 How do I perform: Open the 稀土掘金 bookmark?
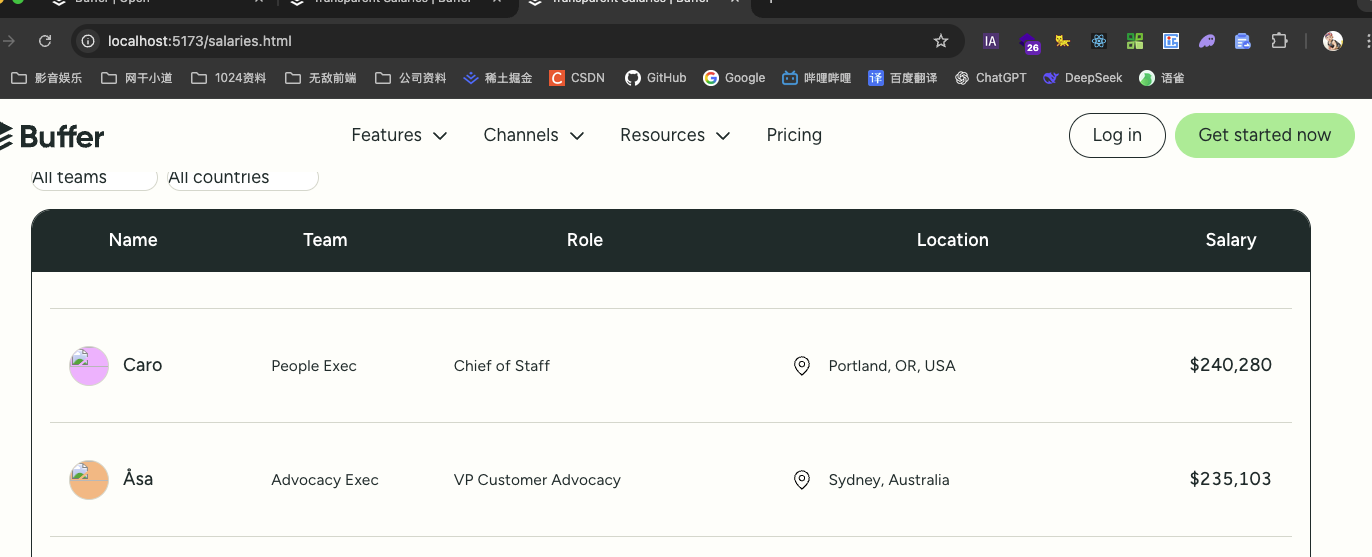pyautogui.click(x=498, y=78)
